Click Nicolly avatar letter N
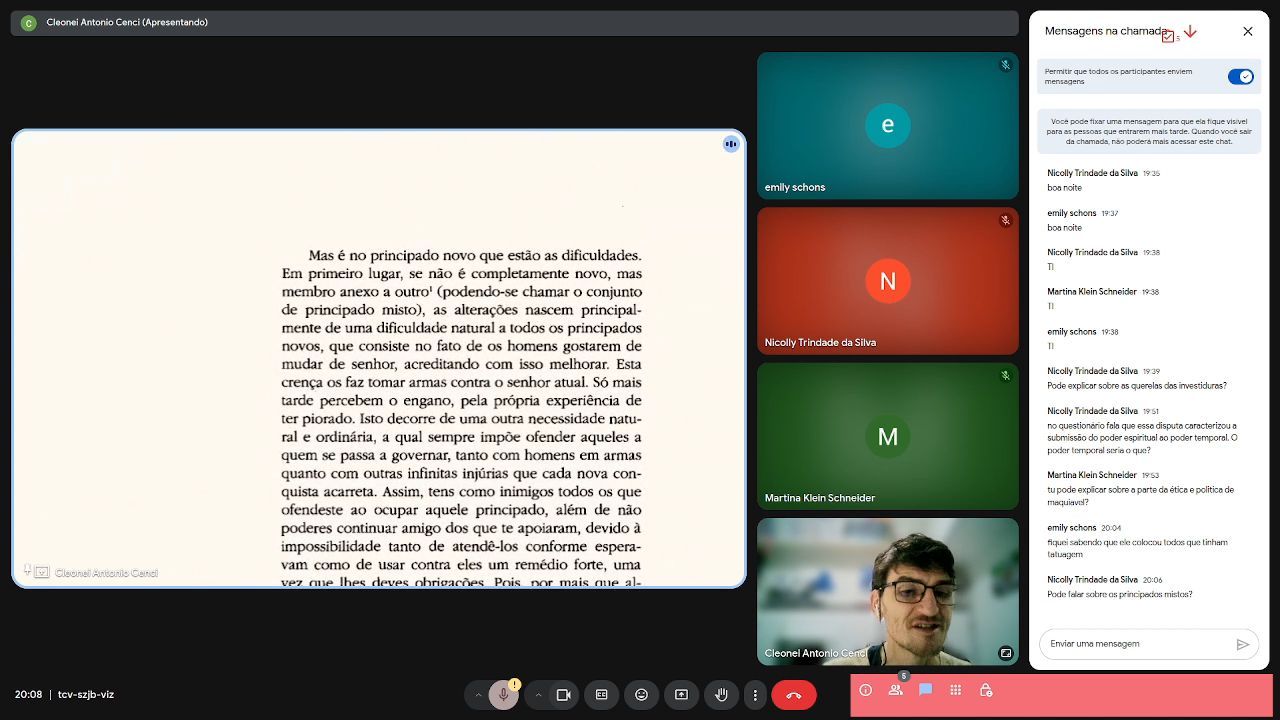Screen dimensions: 1280x720 tap(888, 281)
